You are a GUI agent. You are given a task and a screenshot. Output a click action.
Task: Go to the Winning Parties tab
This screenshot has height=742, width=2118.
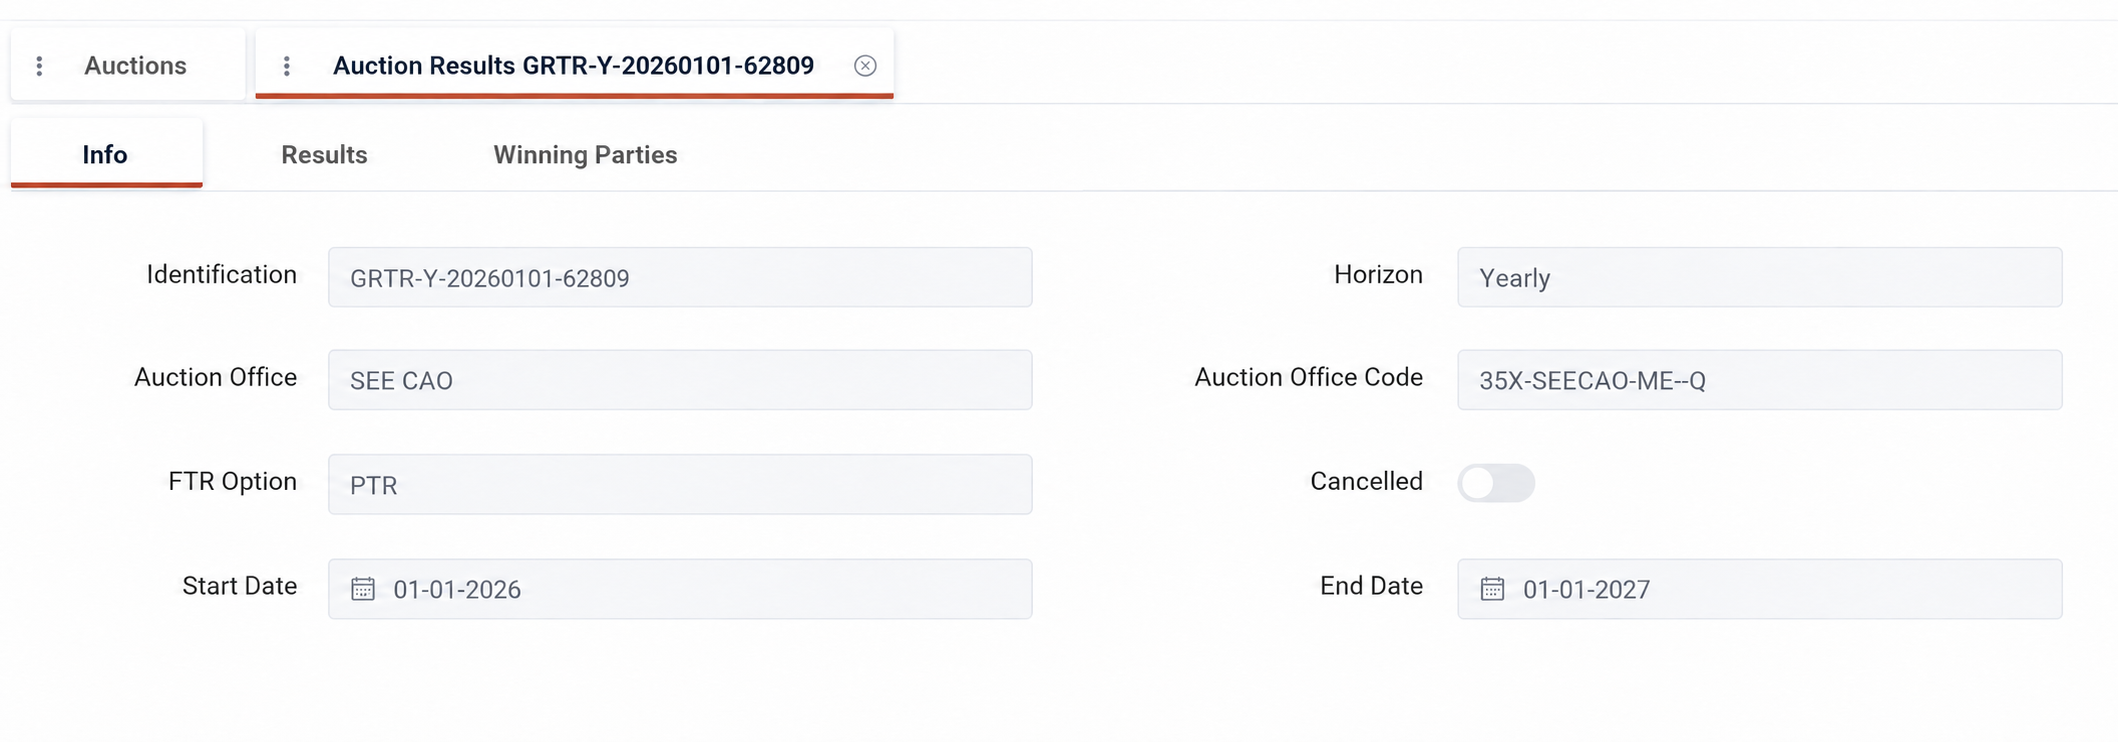point(585,155)
